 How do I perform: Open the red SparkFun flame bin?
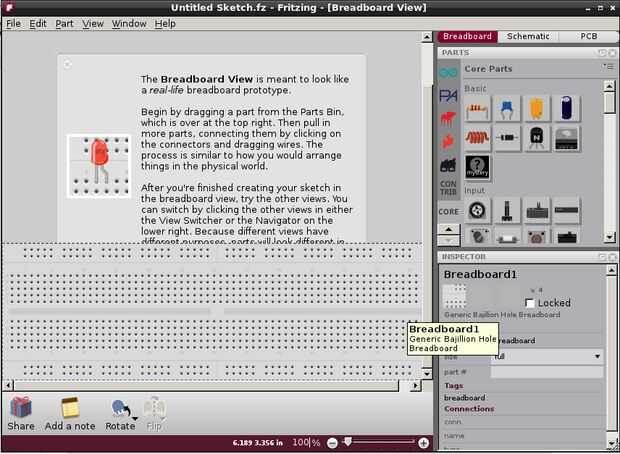448,141
